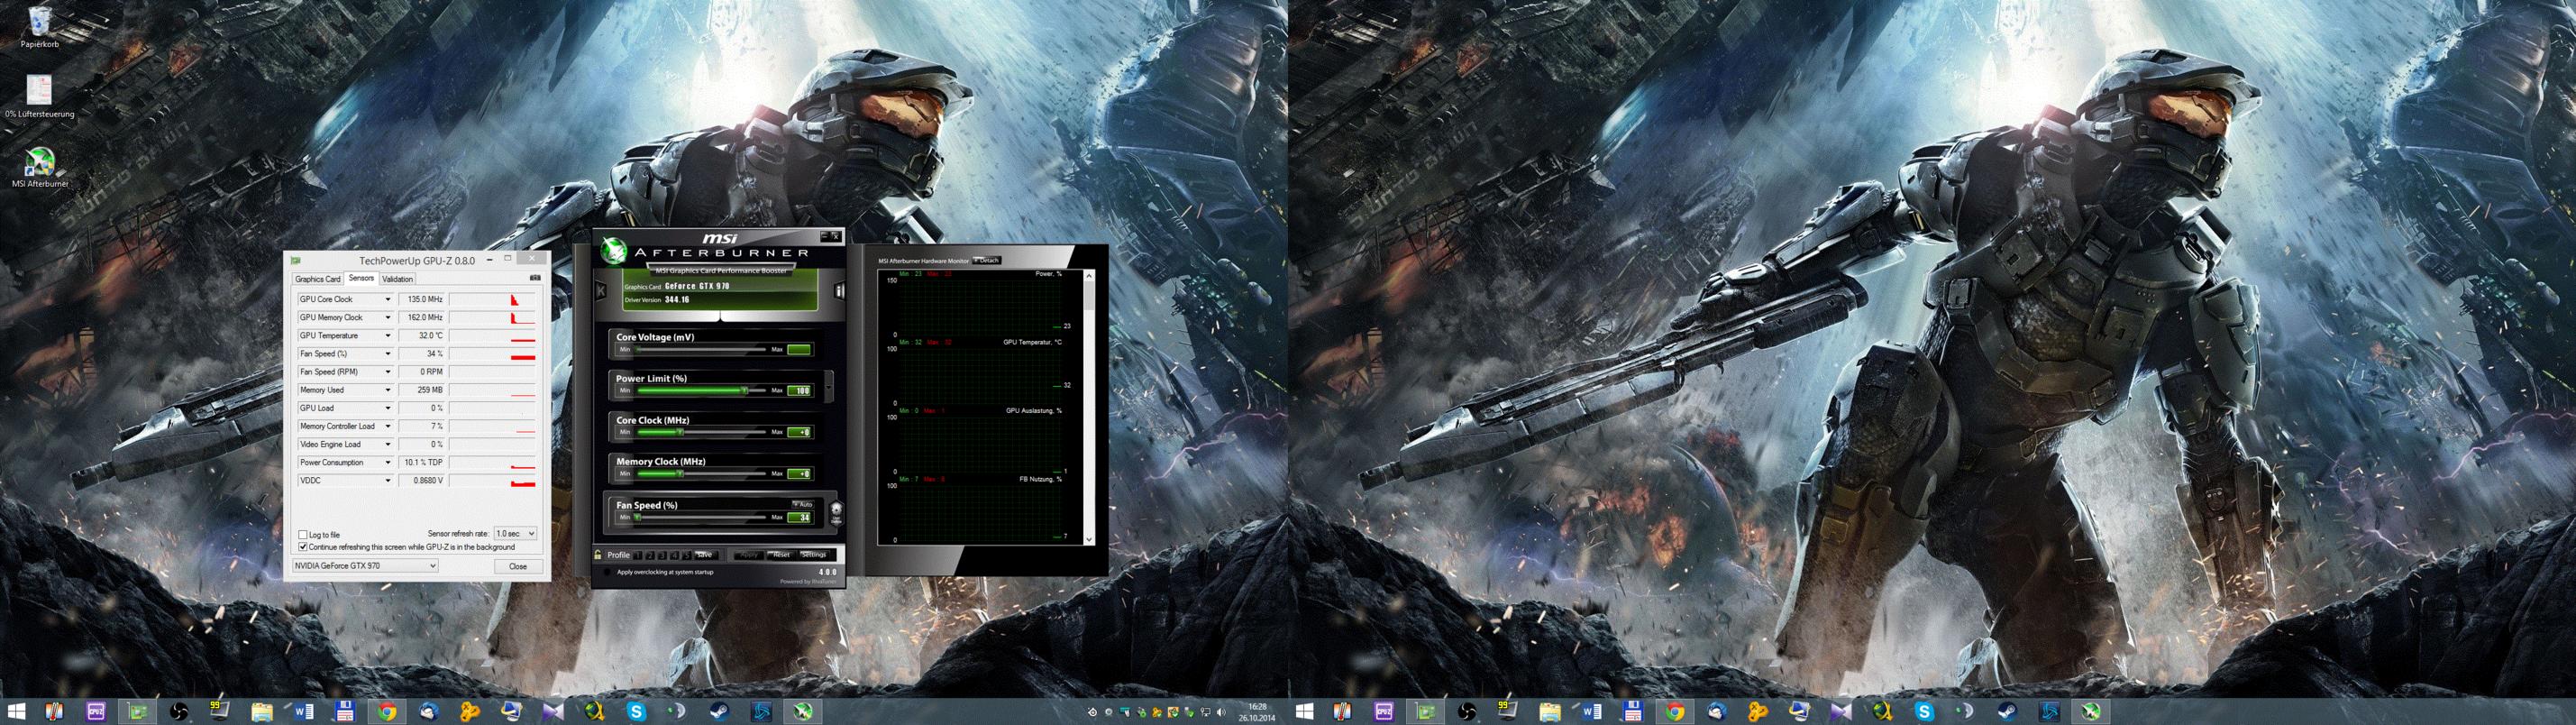Switch to the Graphics Card tab
Viewport: 2576px width, 725px height.
point(318,279)
